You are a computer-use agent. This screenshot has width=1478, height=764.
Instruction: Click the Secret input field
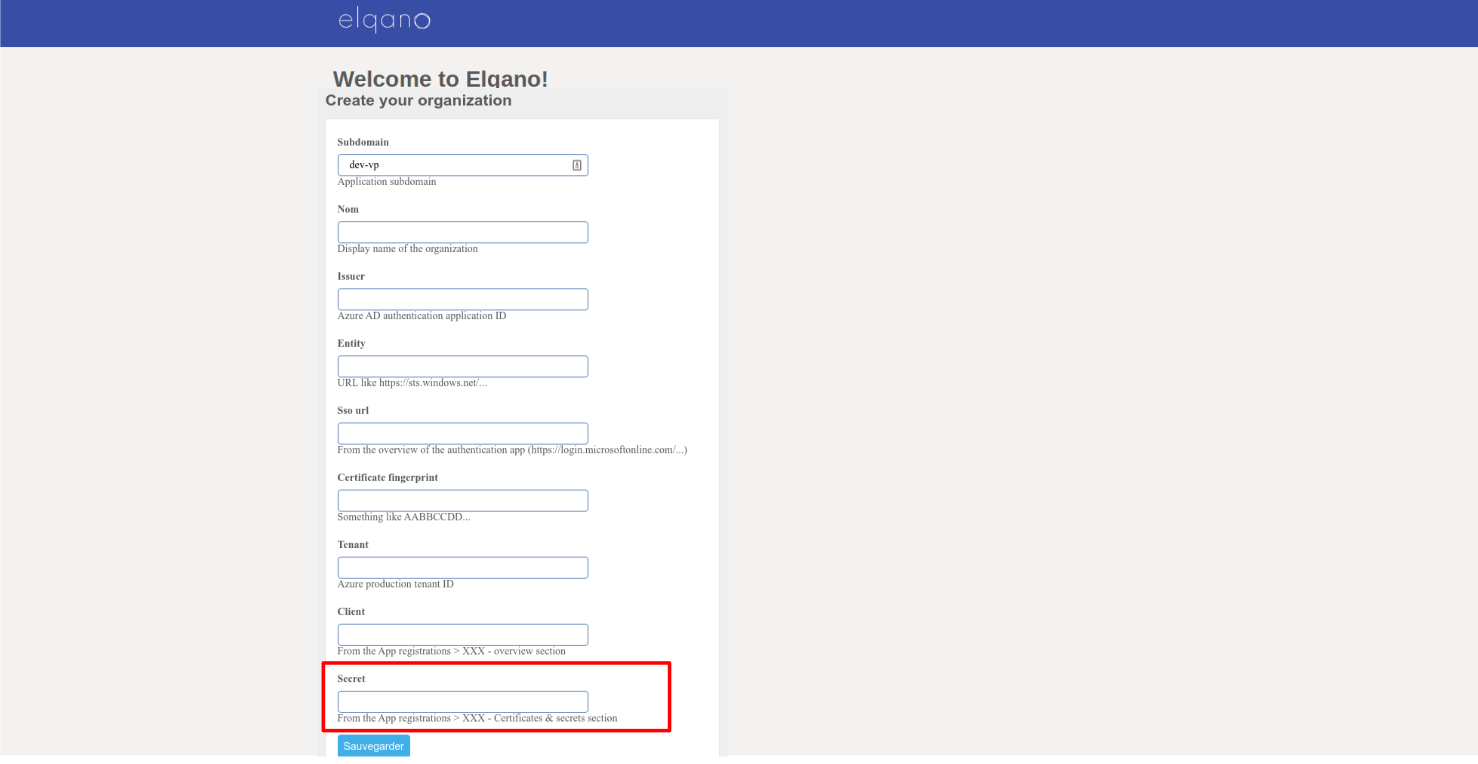[463, 701]
